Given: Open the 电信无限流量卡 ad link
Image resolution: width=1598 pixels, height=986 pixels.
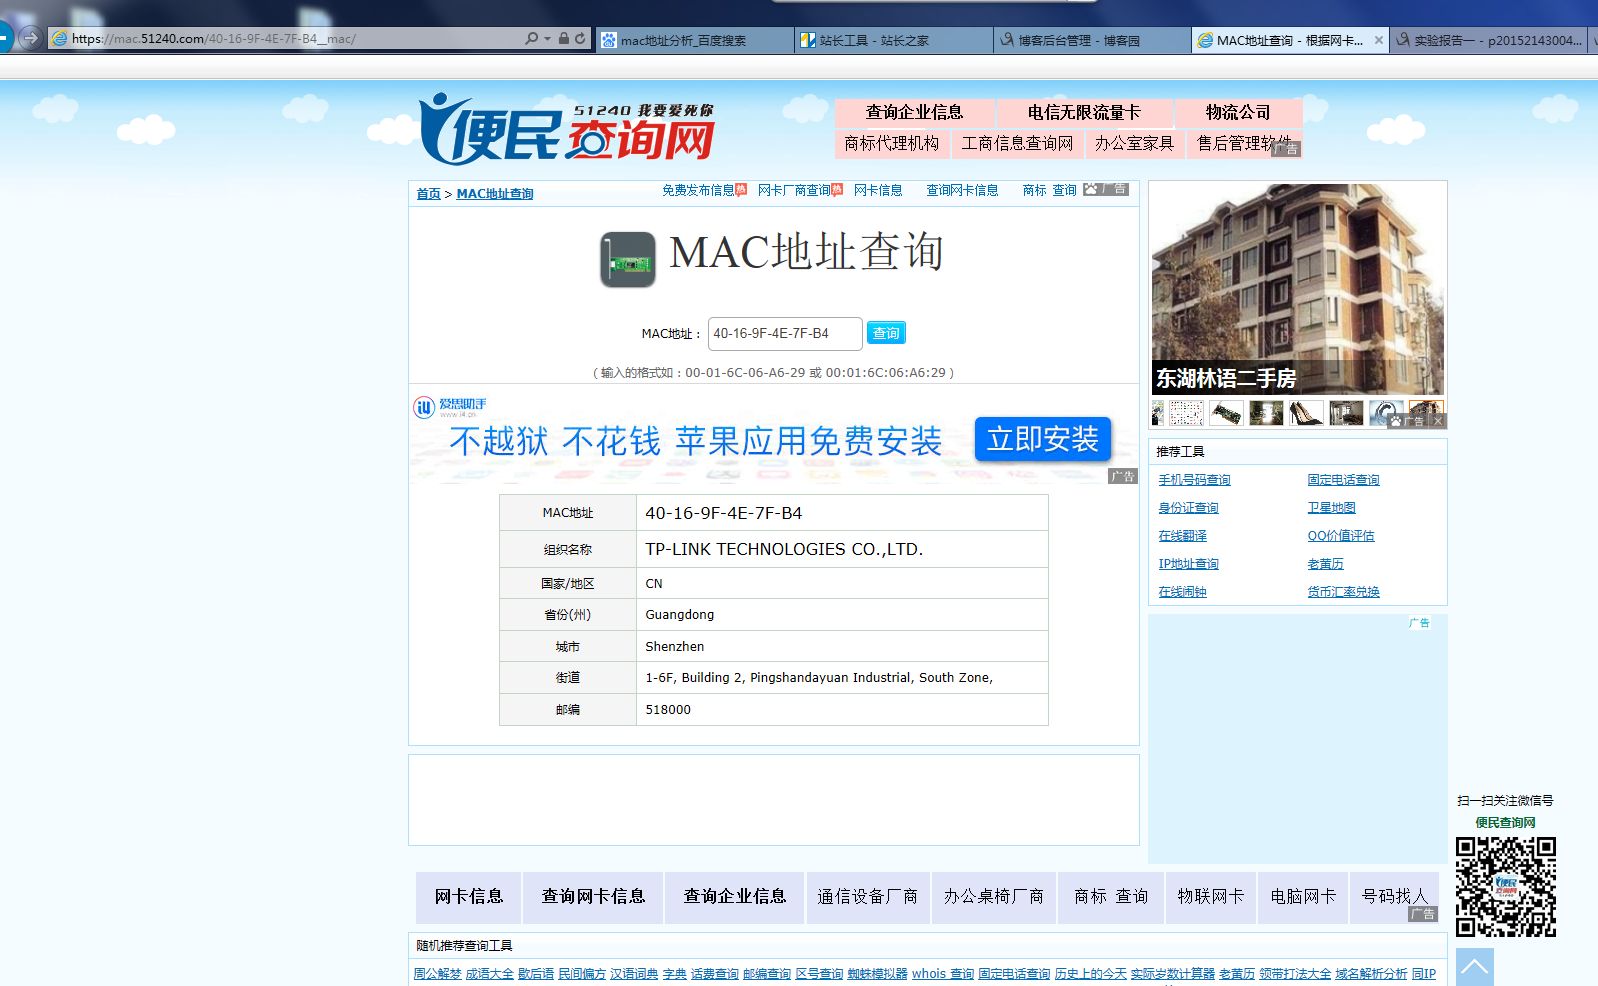Looking at the screenshot, I should tap(1084, 112).
